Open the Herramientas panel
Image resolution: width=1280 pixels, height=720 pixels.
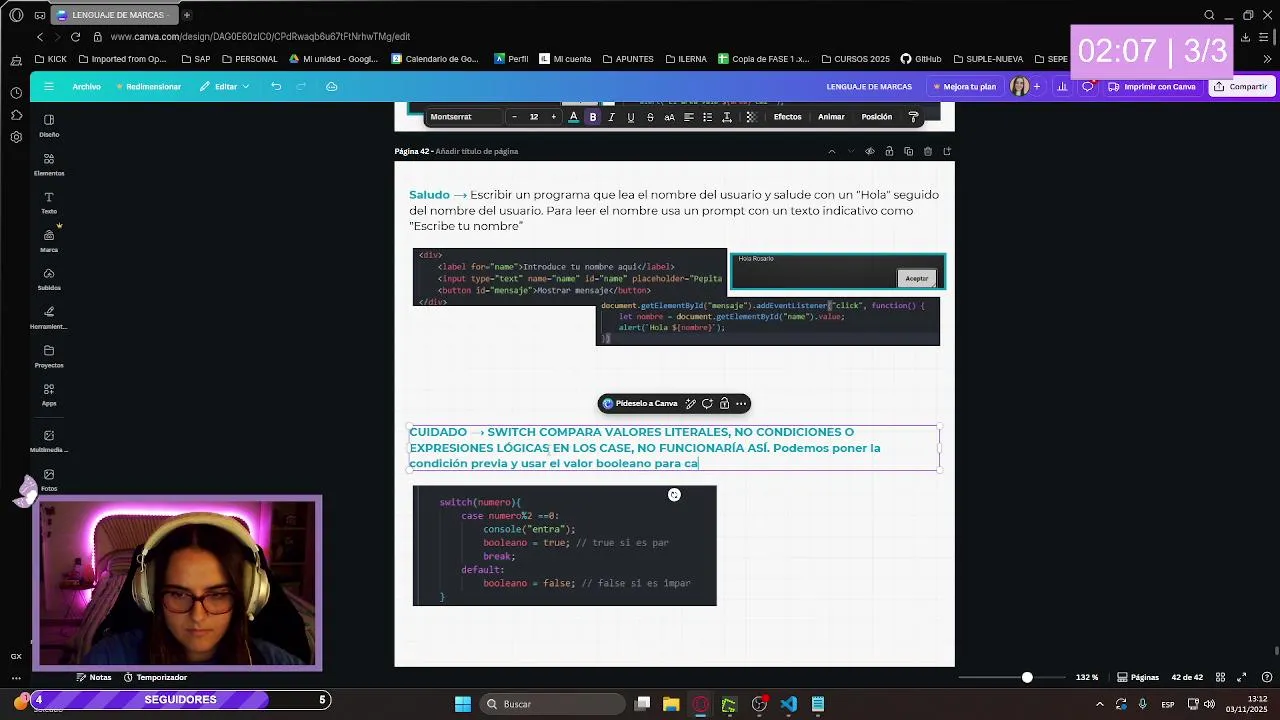[x=49, y=318]
